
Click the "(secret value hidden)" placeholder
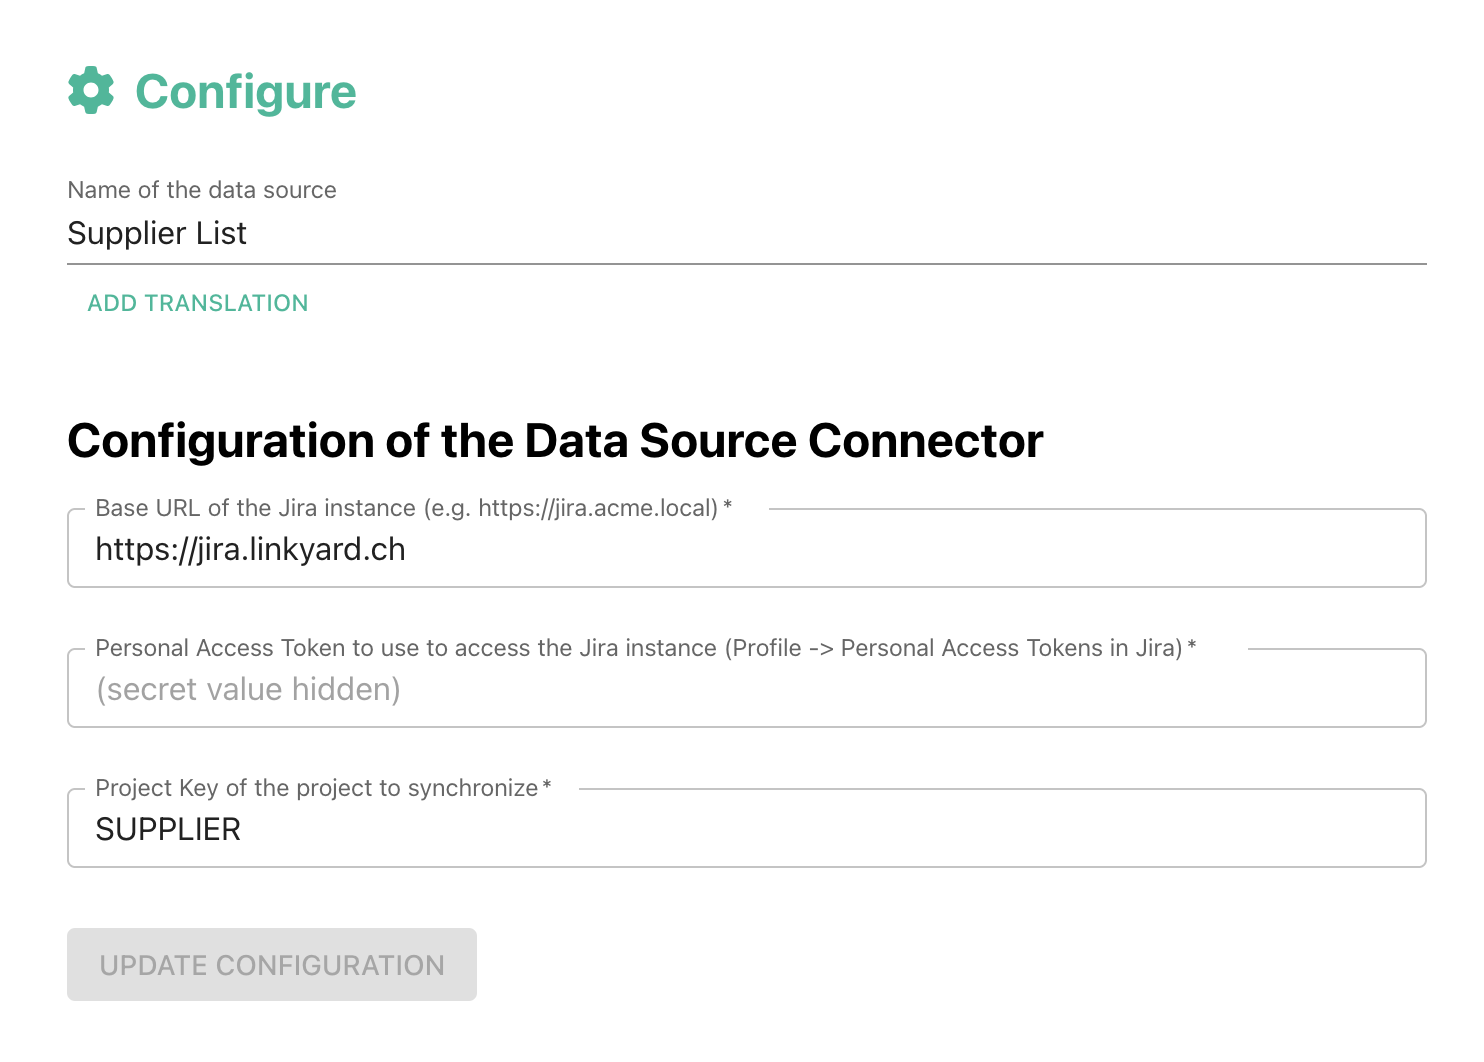(x=248, y=689)
